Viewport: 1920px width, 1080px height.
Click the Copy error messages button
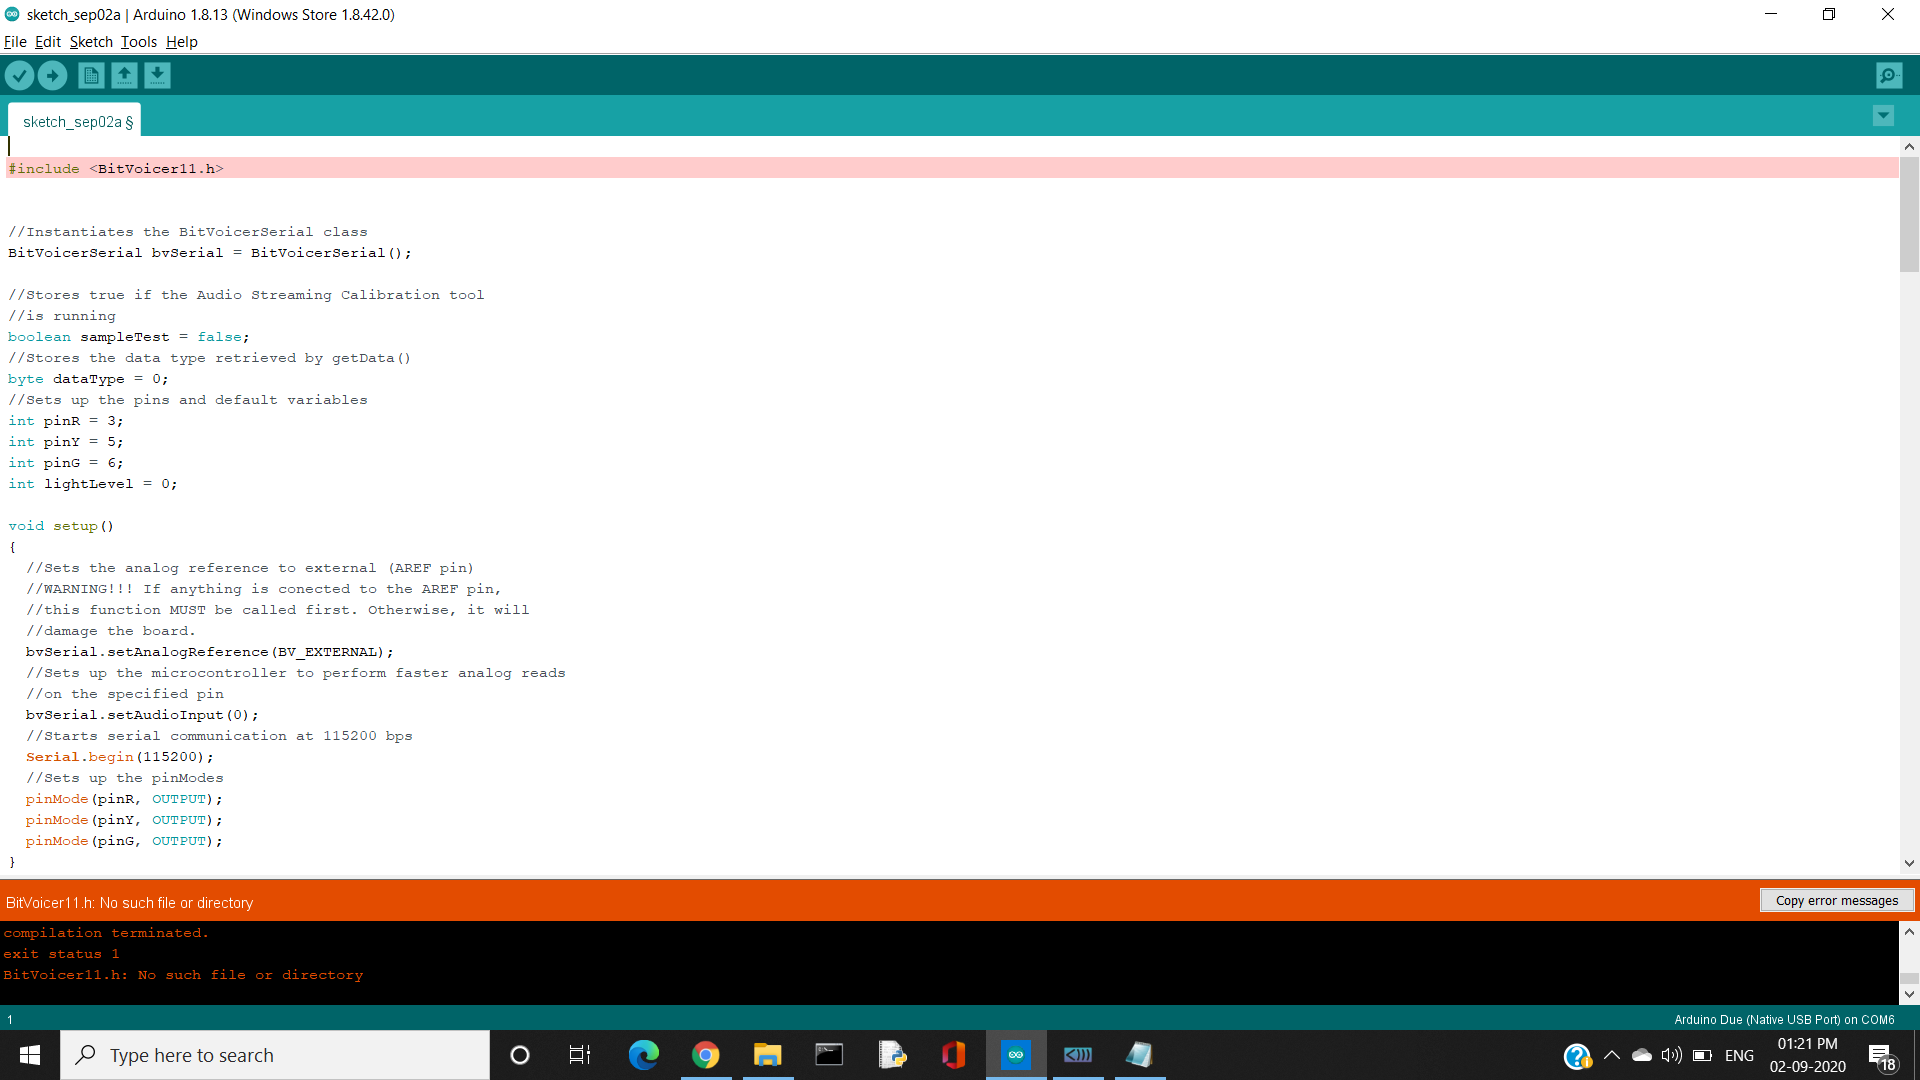click(1836, 900)
